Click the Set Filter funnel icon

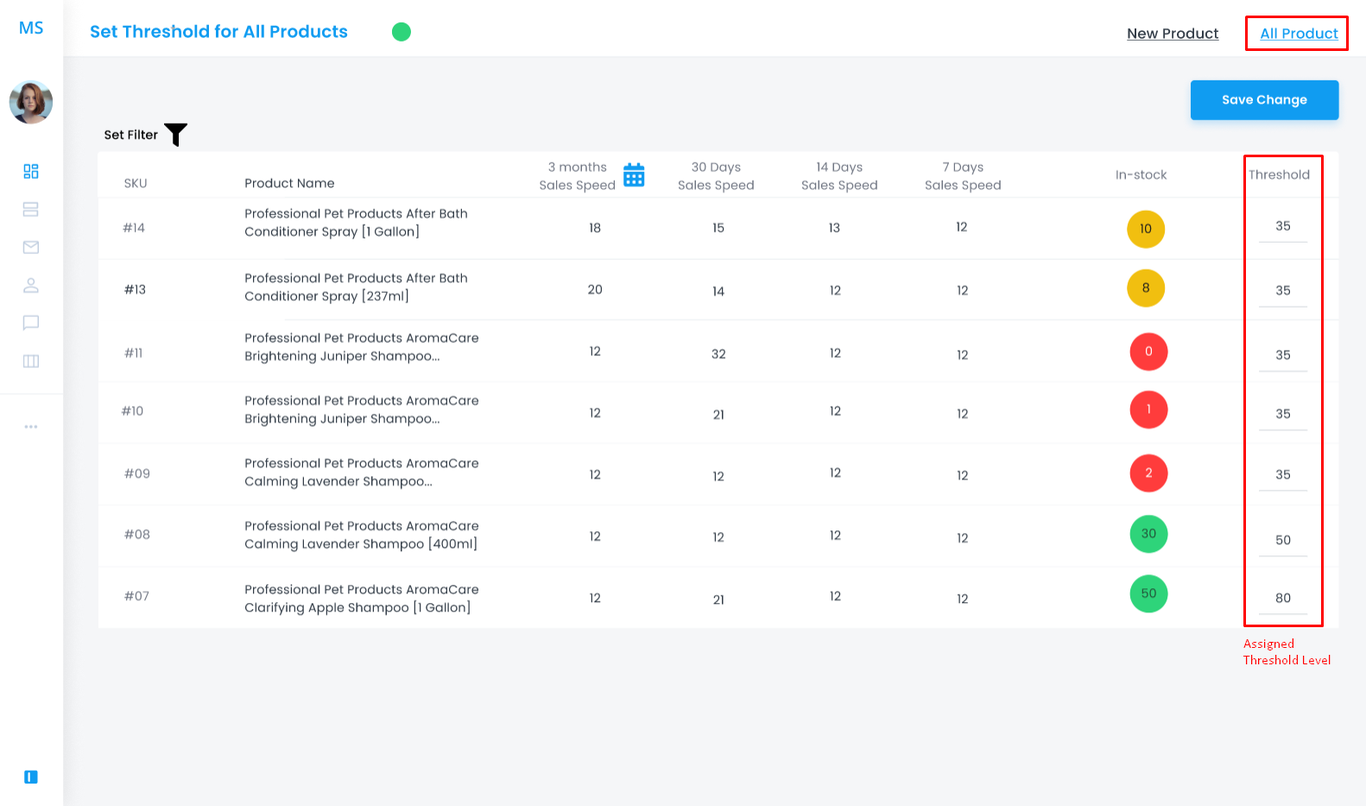(176, 134)
